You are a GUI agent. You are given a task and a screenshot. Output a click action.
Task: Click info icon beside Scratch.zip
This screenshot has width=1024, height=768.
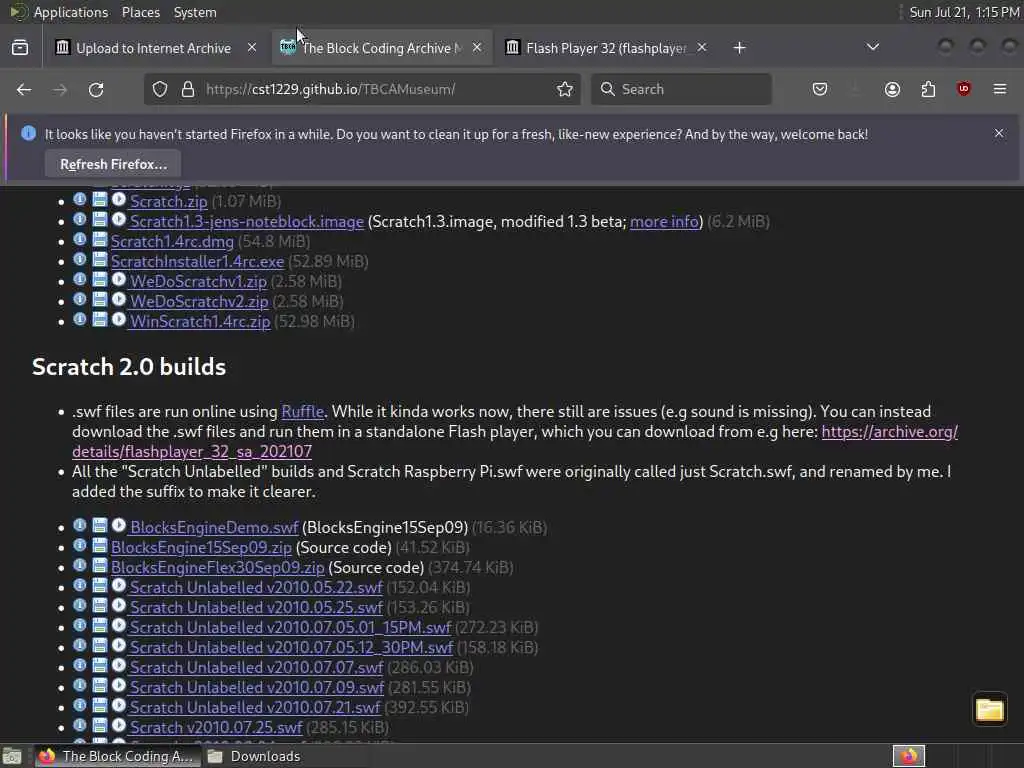[x=80, y=199]
